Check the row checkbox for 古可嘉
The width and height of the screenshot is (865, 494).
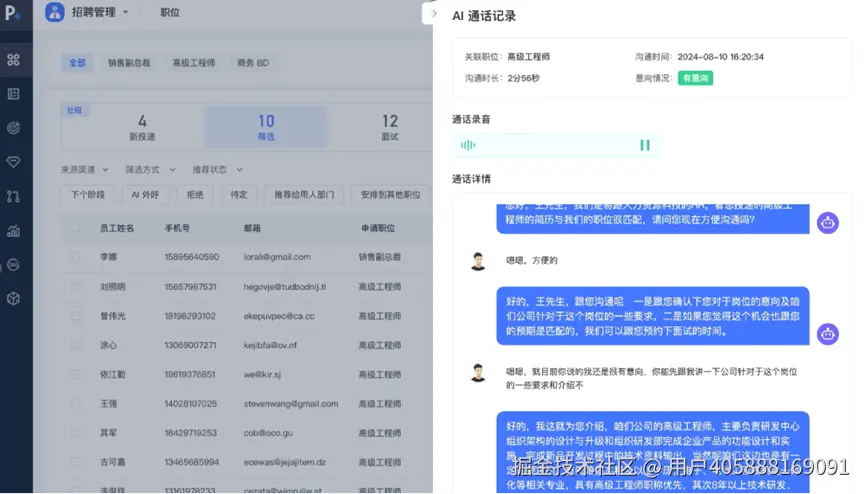click(75, 462)
